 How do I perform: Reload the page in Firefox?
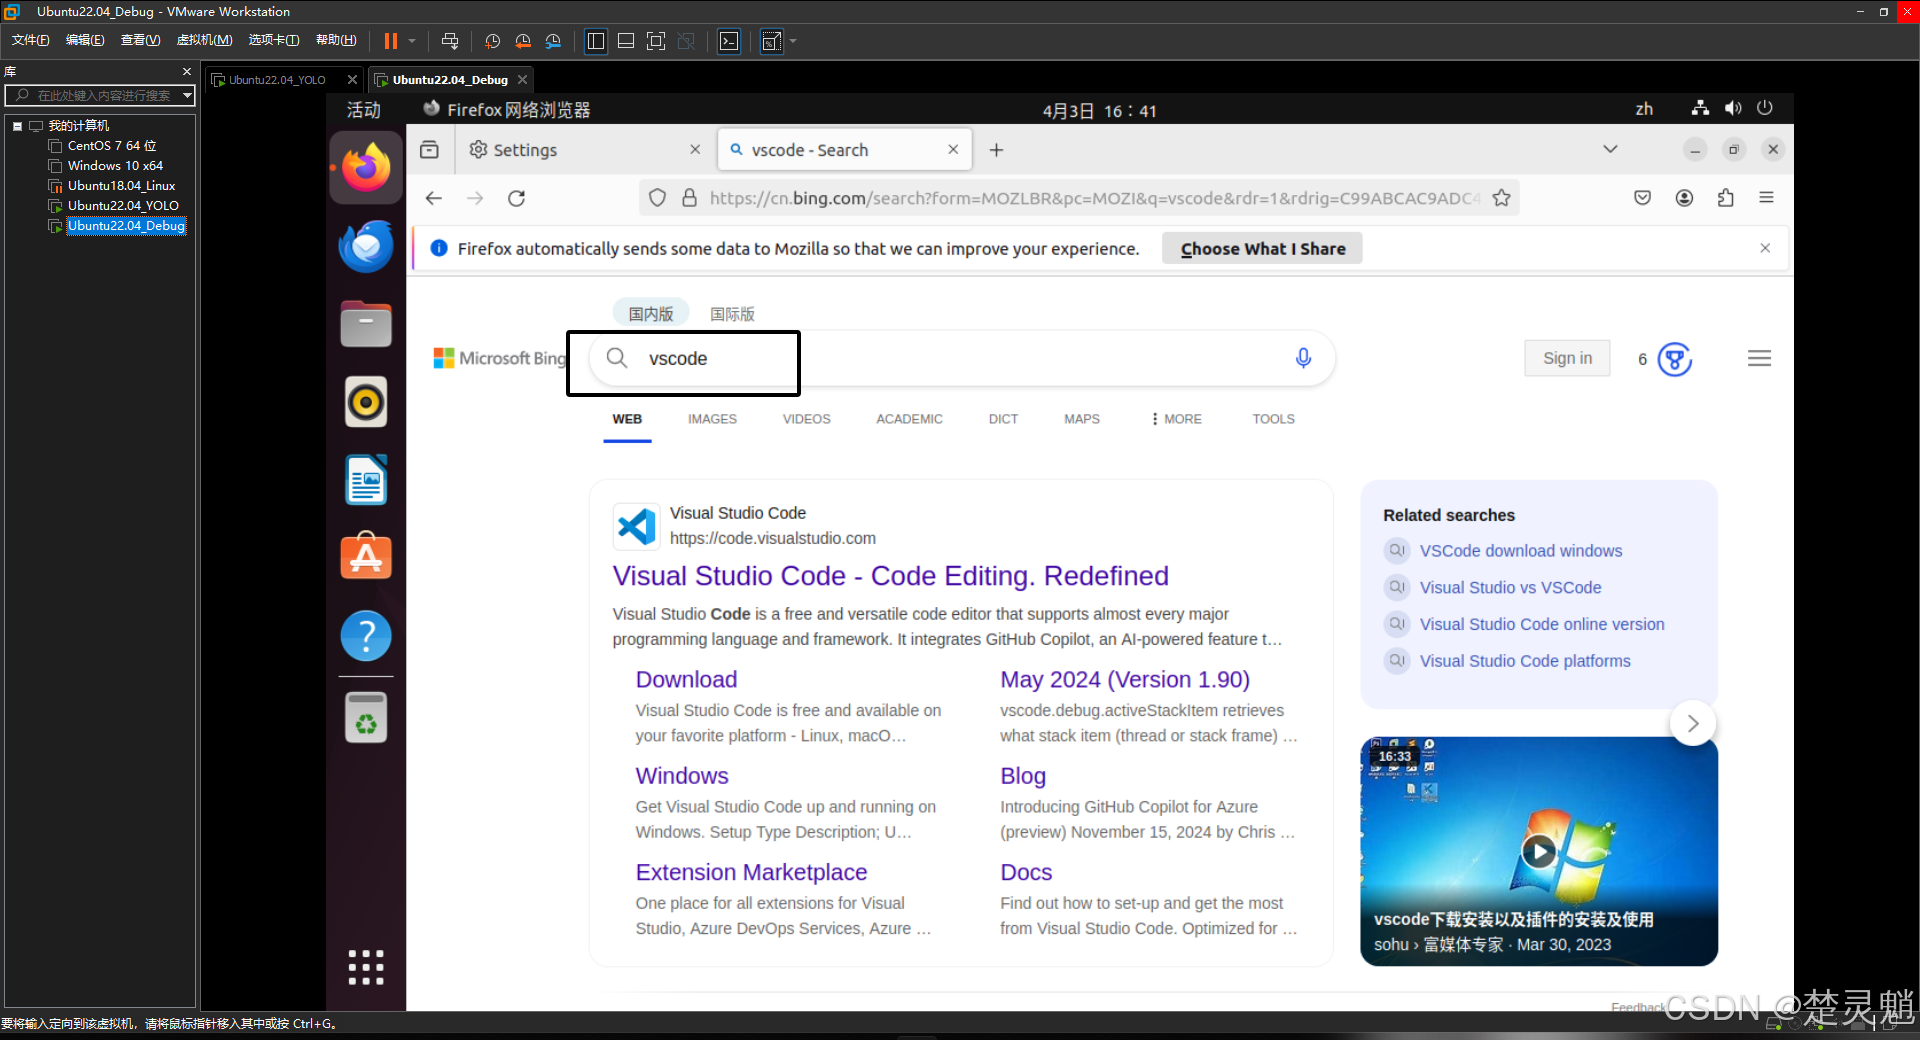pyautogui.click(x=516, y=198)
